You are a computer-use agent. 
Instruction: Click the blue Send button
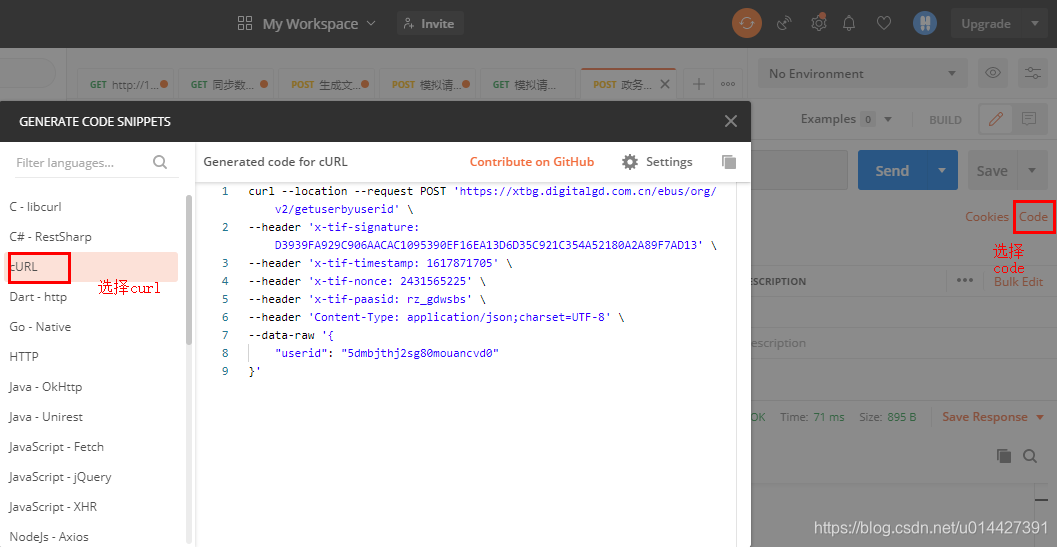[893, 170]
